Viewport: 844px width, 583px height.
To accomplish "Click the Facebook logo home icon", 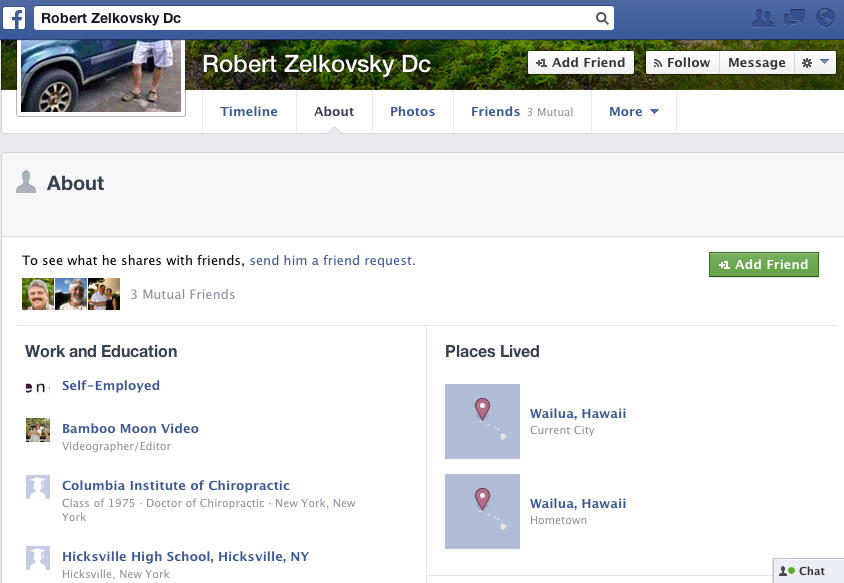I will pyautogui.click(x=14, y=17).
